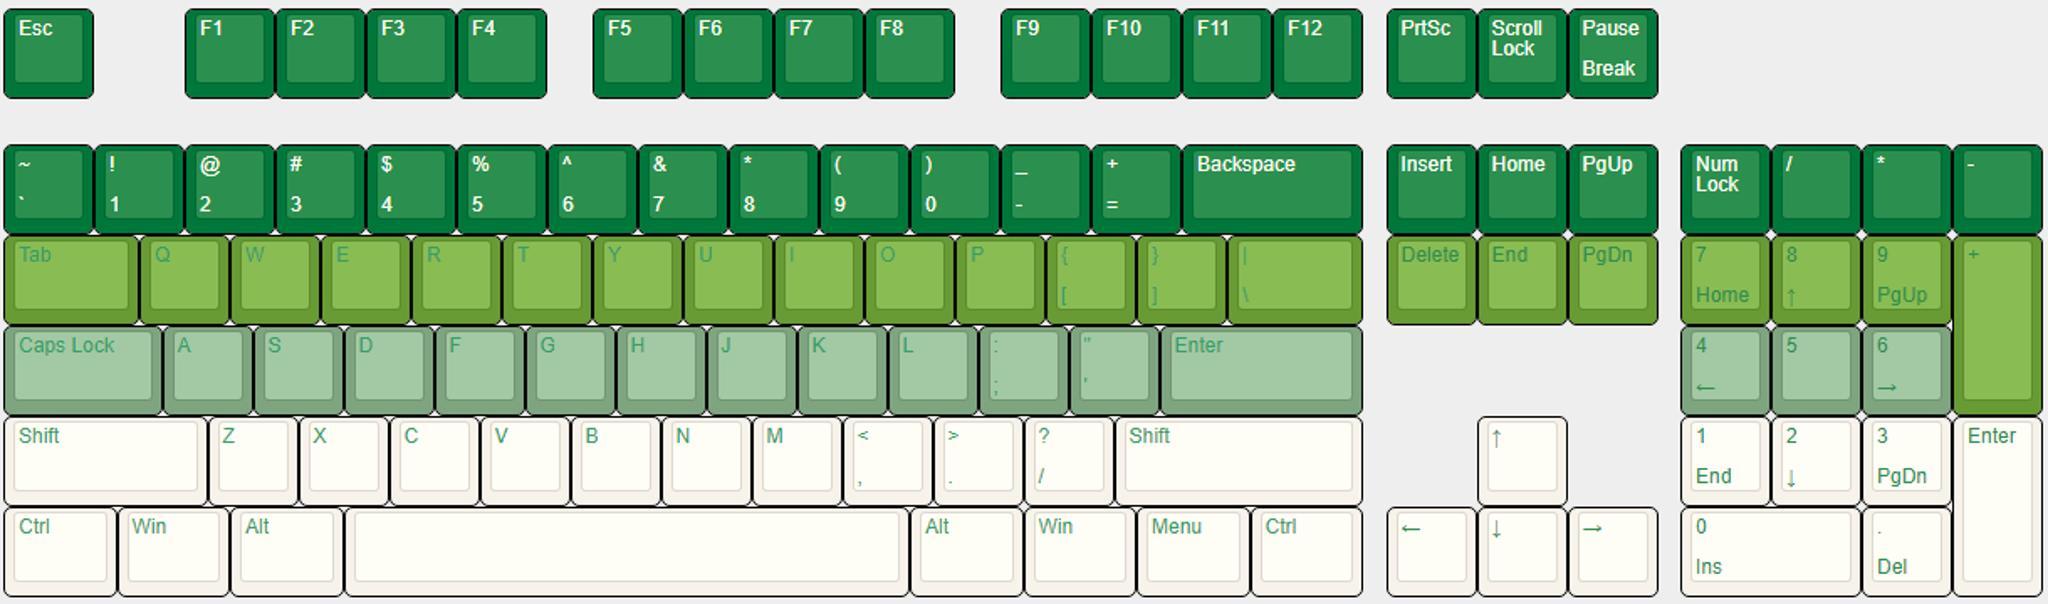The image size is (2048, 604).
Task: Click the Backspace key
Action: (x=1271, y=188)
